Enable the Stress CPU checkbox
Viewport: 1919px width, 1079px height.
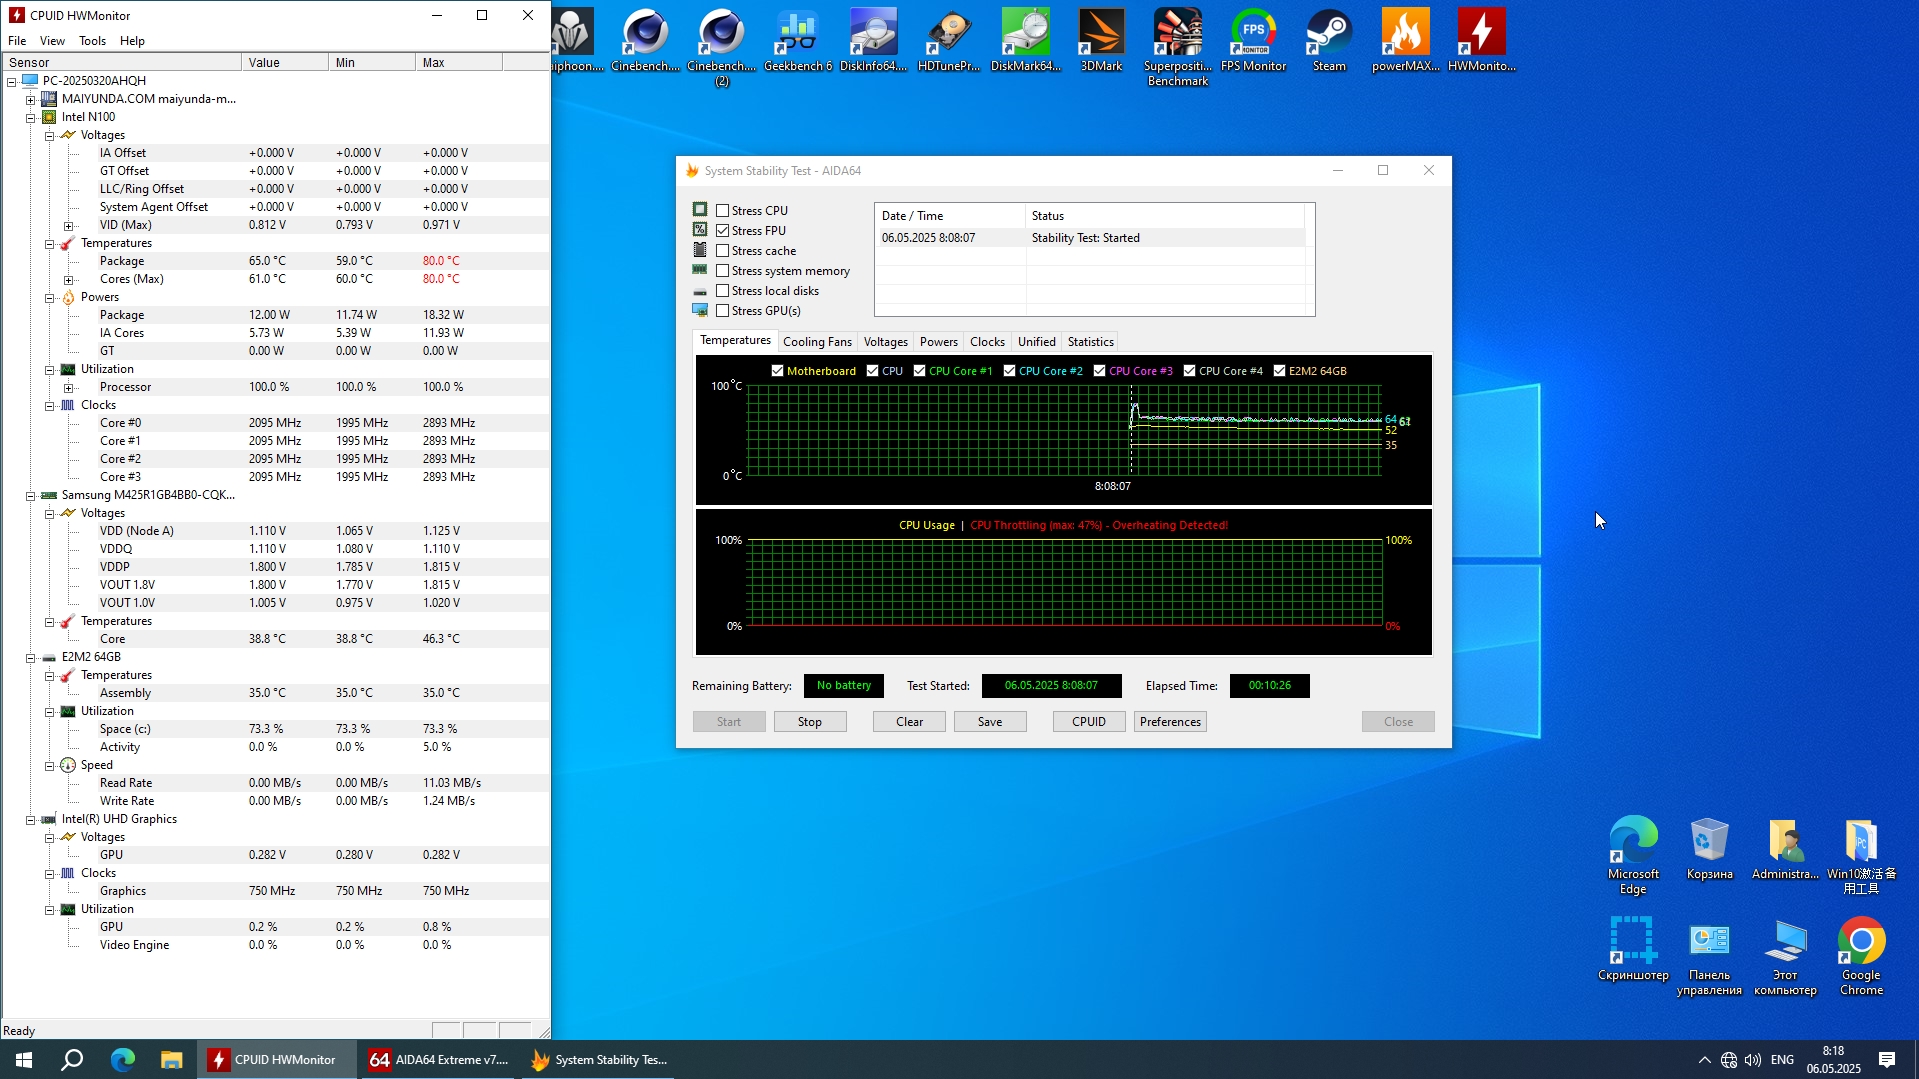723,211
